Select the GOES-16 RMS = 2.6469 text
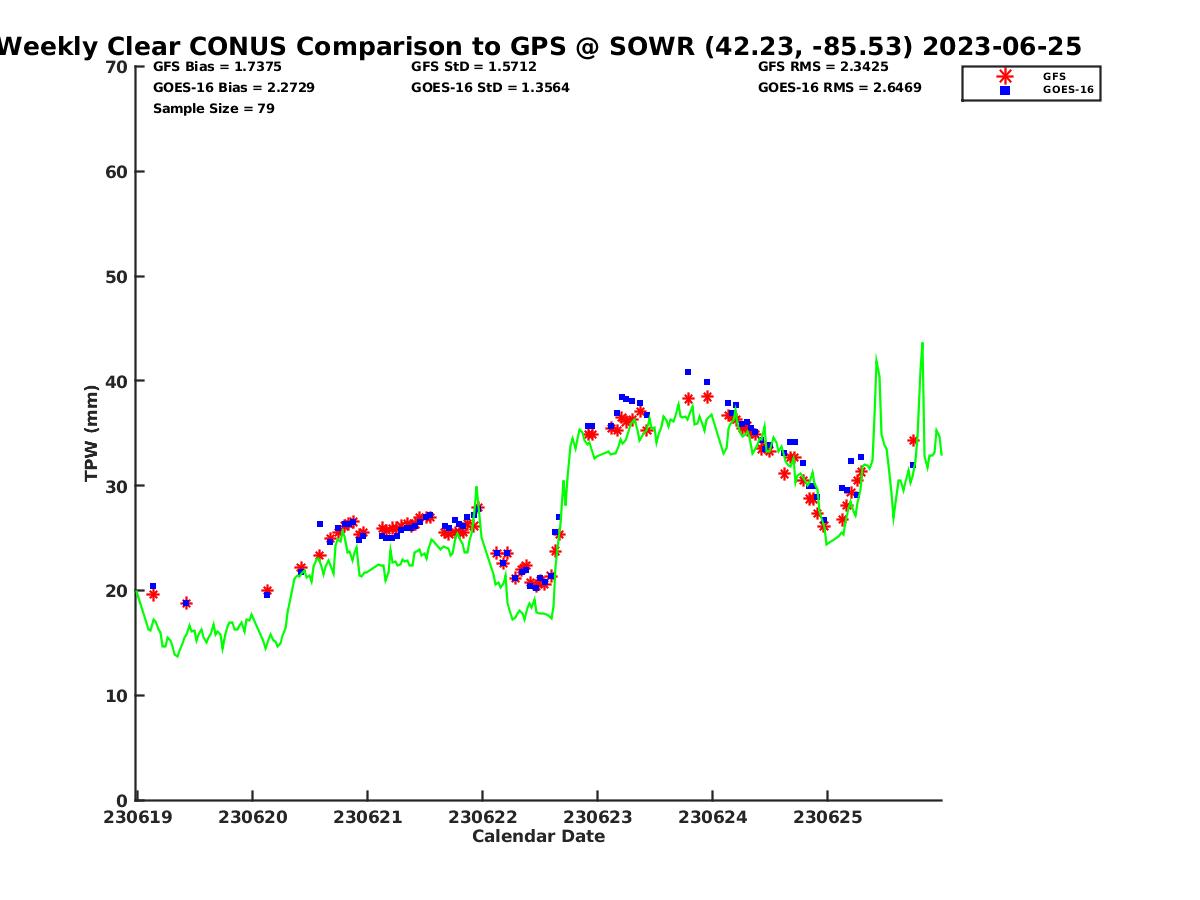 tap(839, 88)
